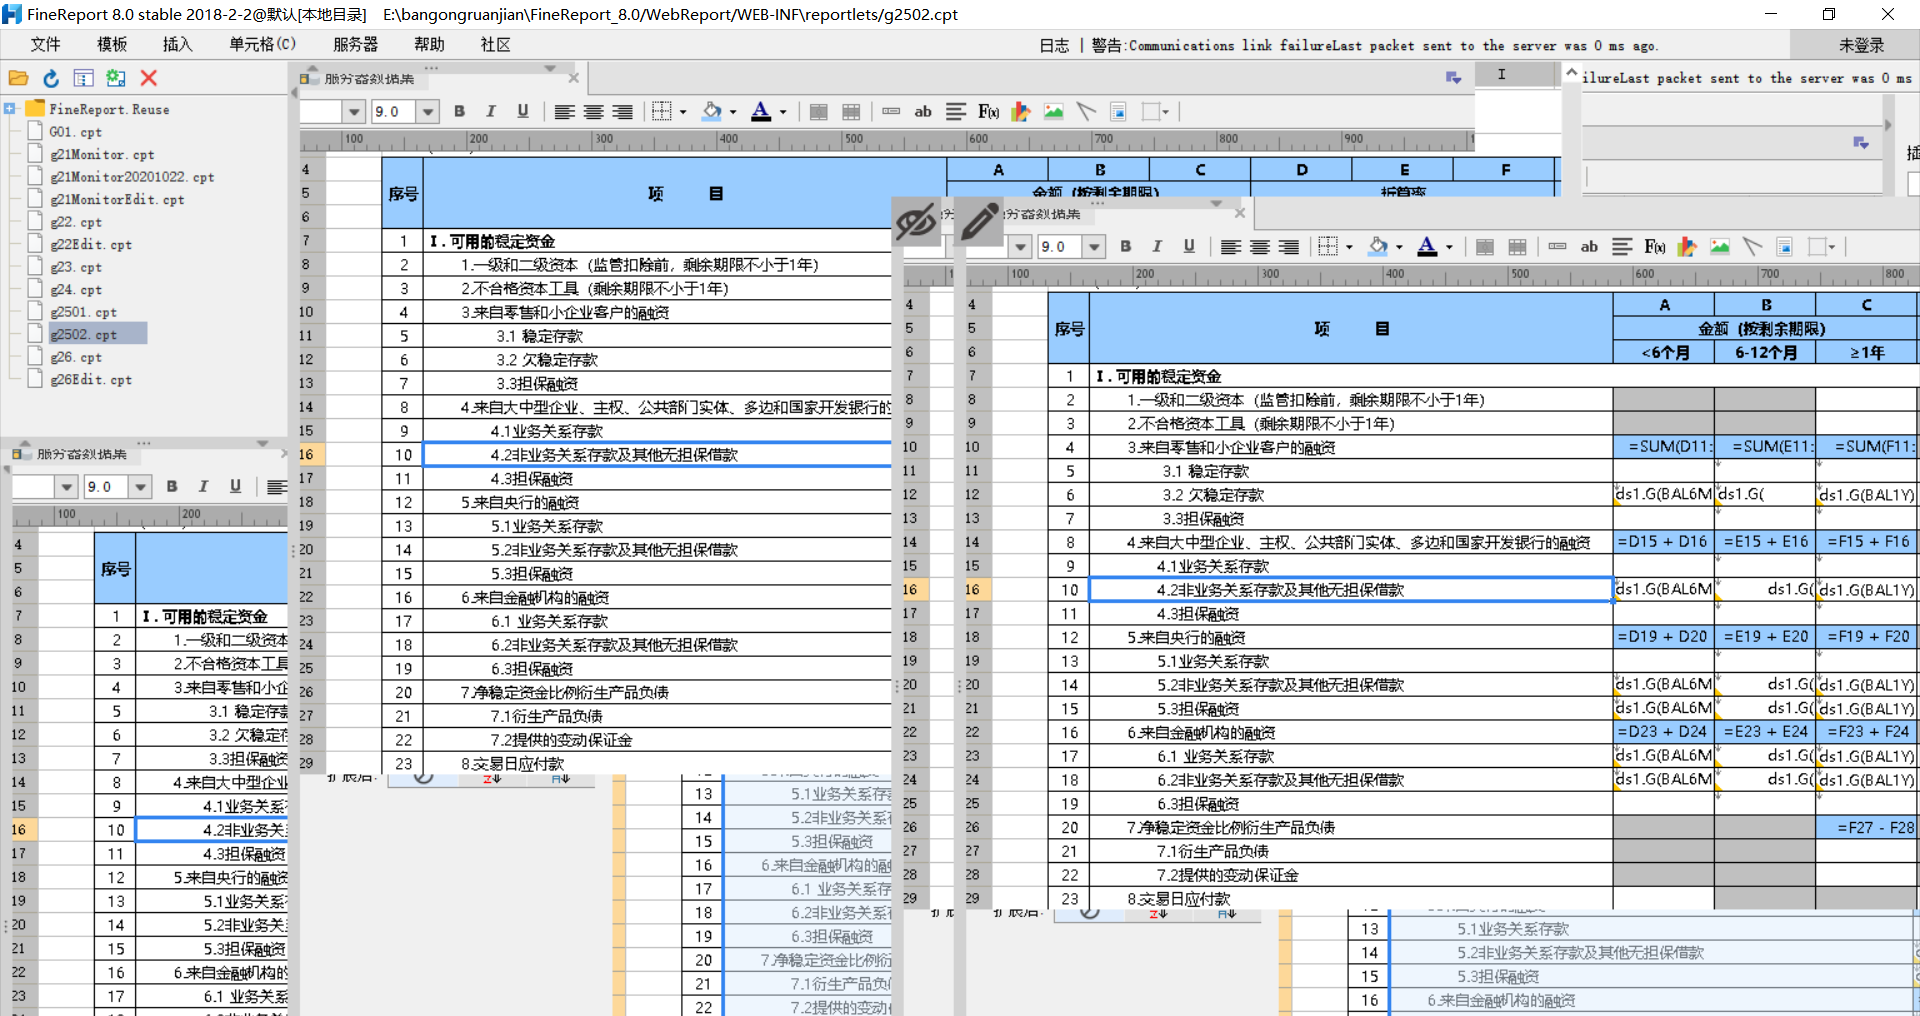Select cell =SUM(D11: in lower-right sheet
This screenshot has height=1016, width=1920.
1664,447
